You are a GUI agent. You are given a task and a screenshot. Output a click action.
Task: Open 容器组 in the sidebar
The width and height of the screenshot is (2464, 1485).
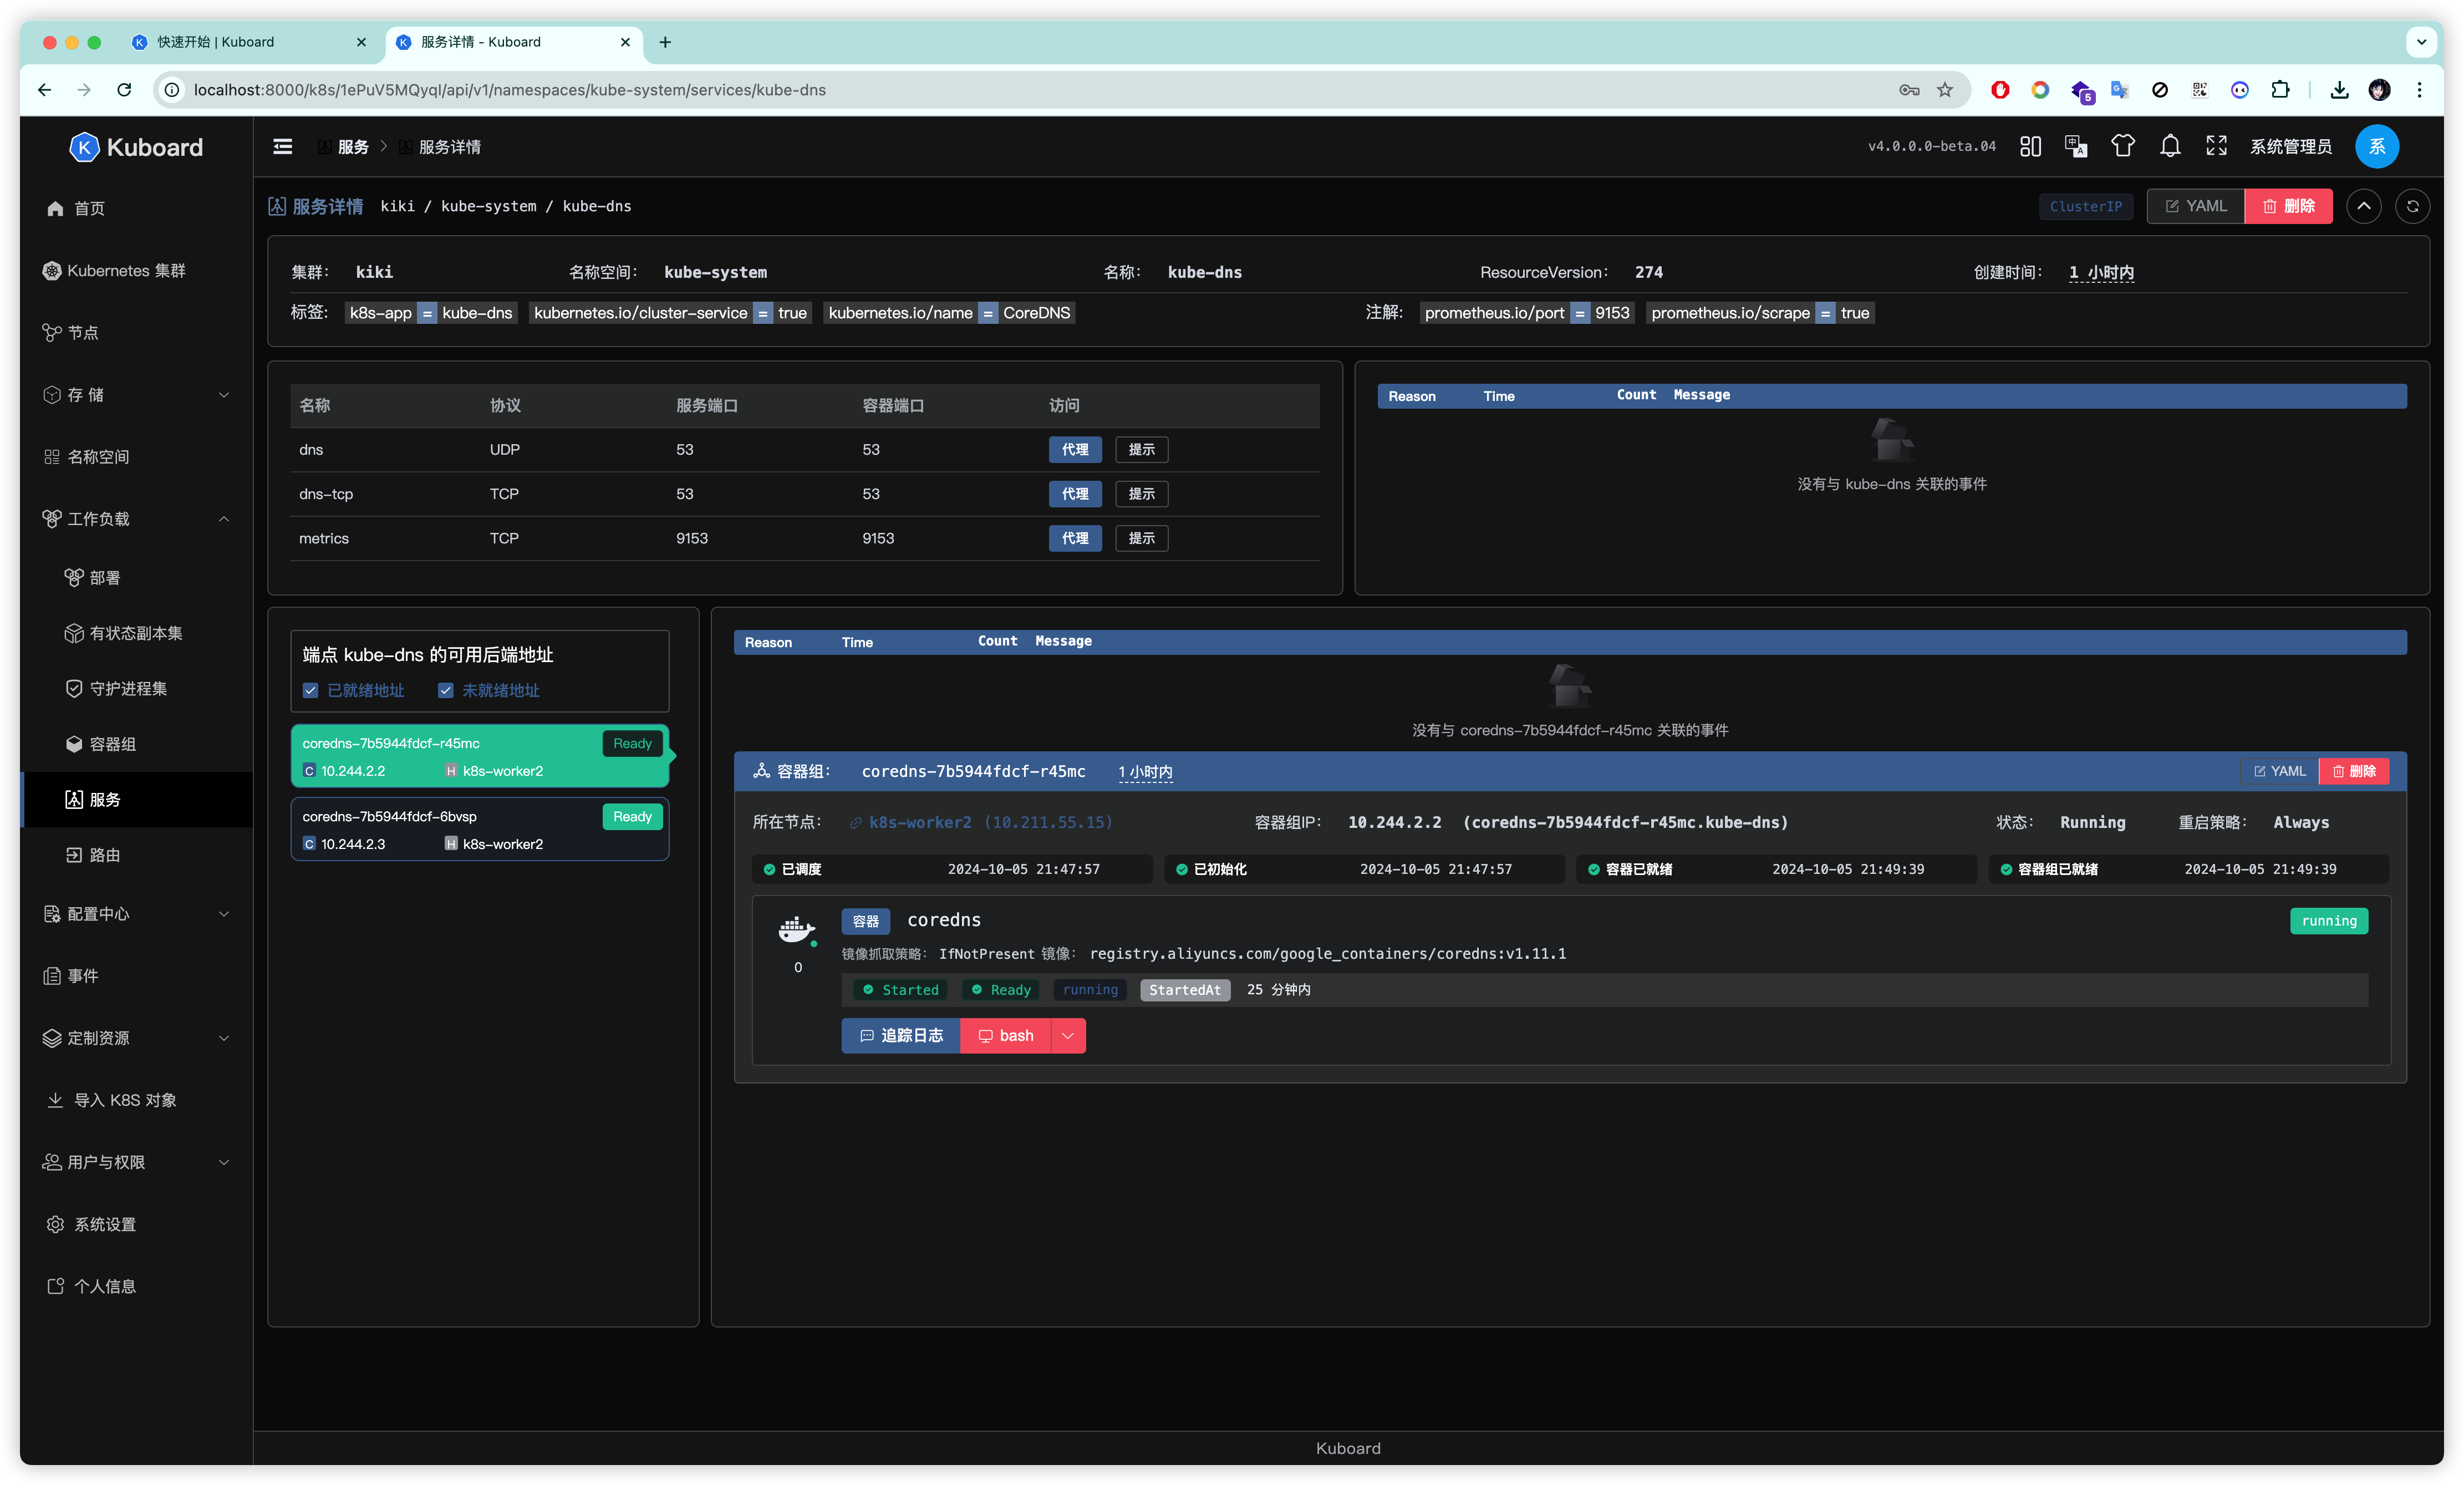tap(112, 744)
